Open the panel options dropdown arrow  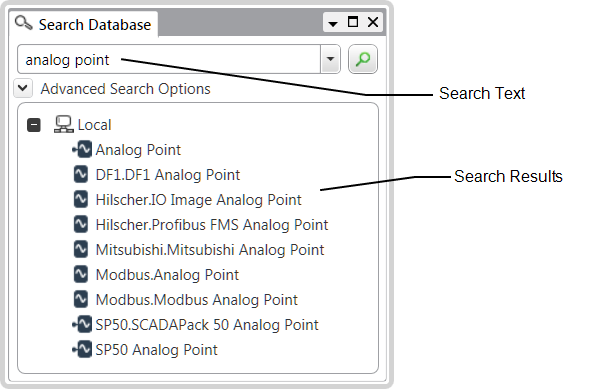coord(333,24)
